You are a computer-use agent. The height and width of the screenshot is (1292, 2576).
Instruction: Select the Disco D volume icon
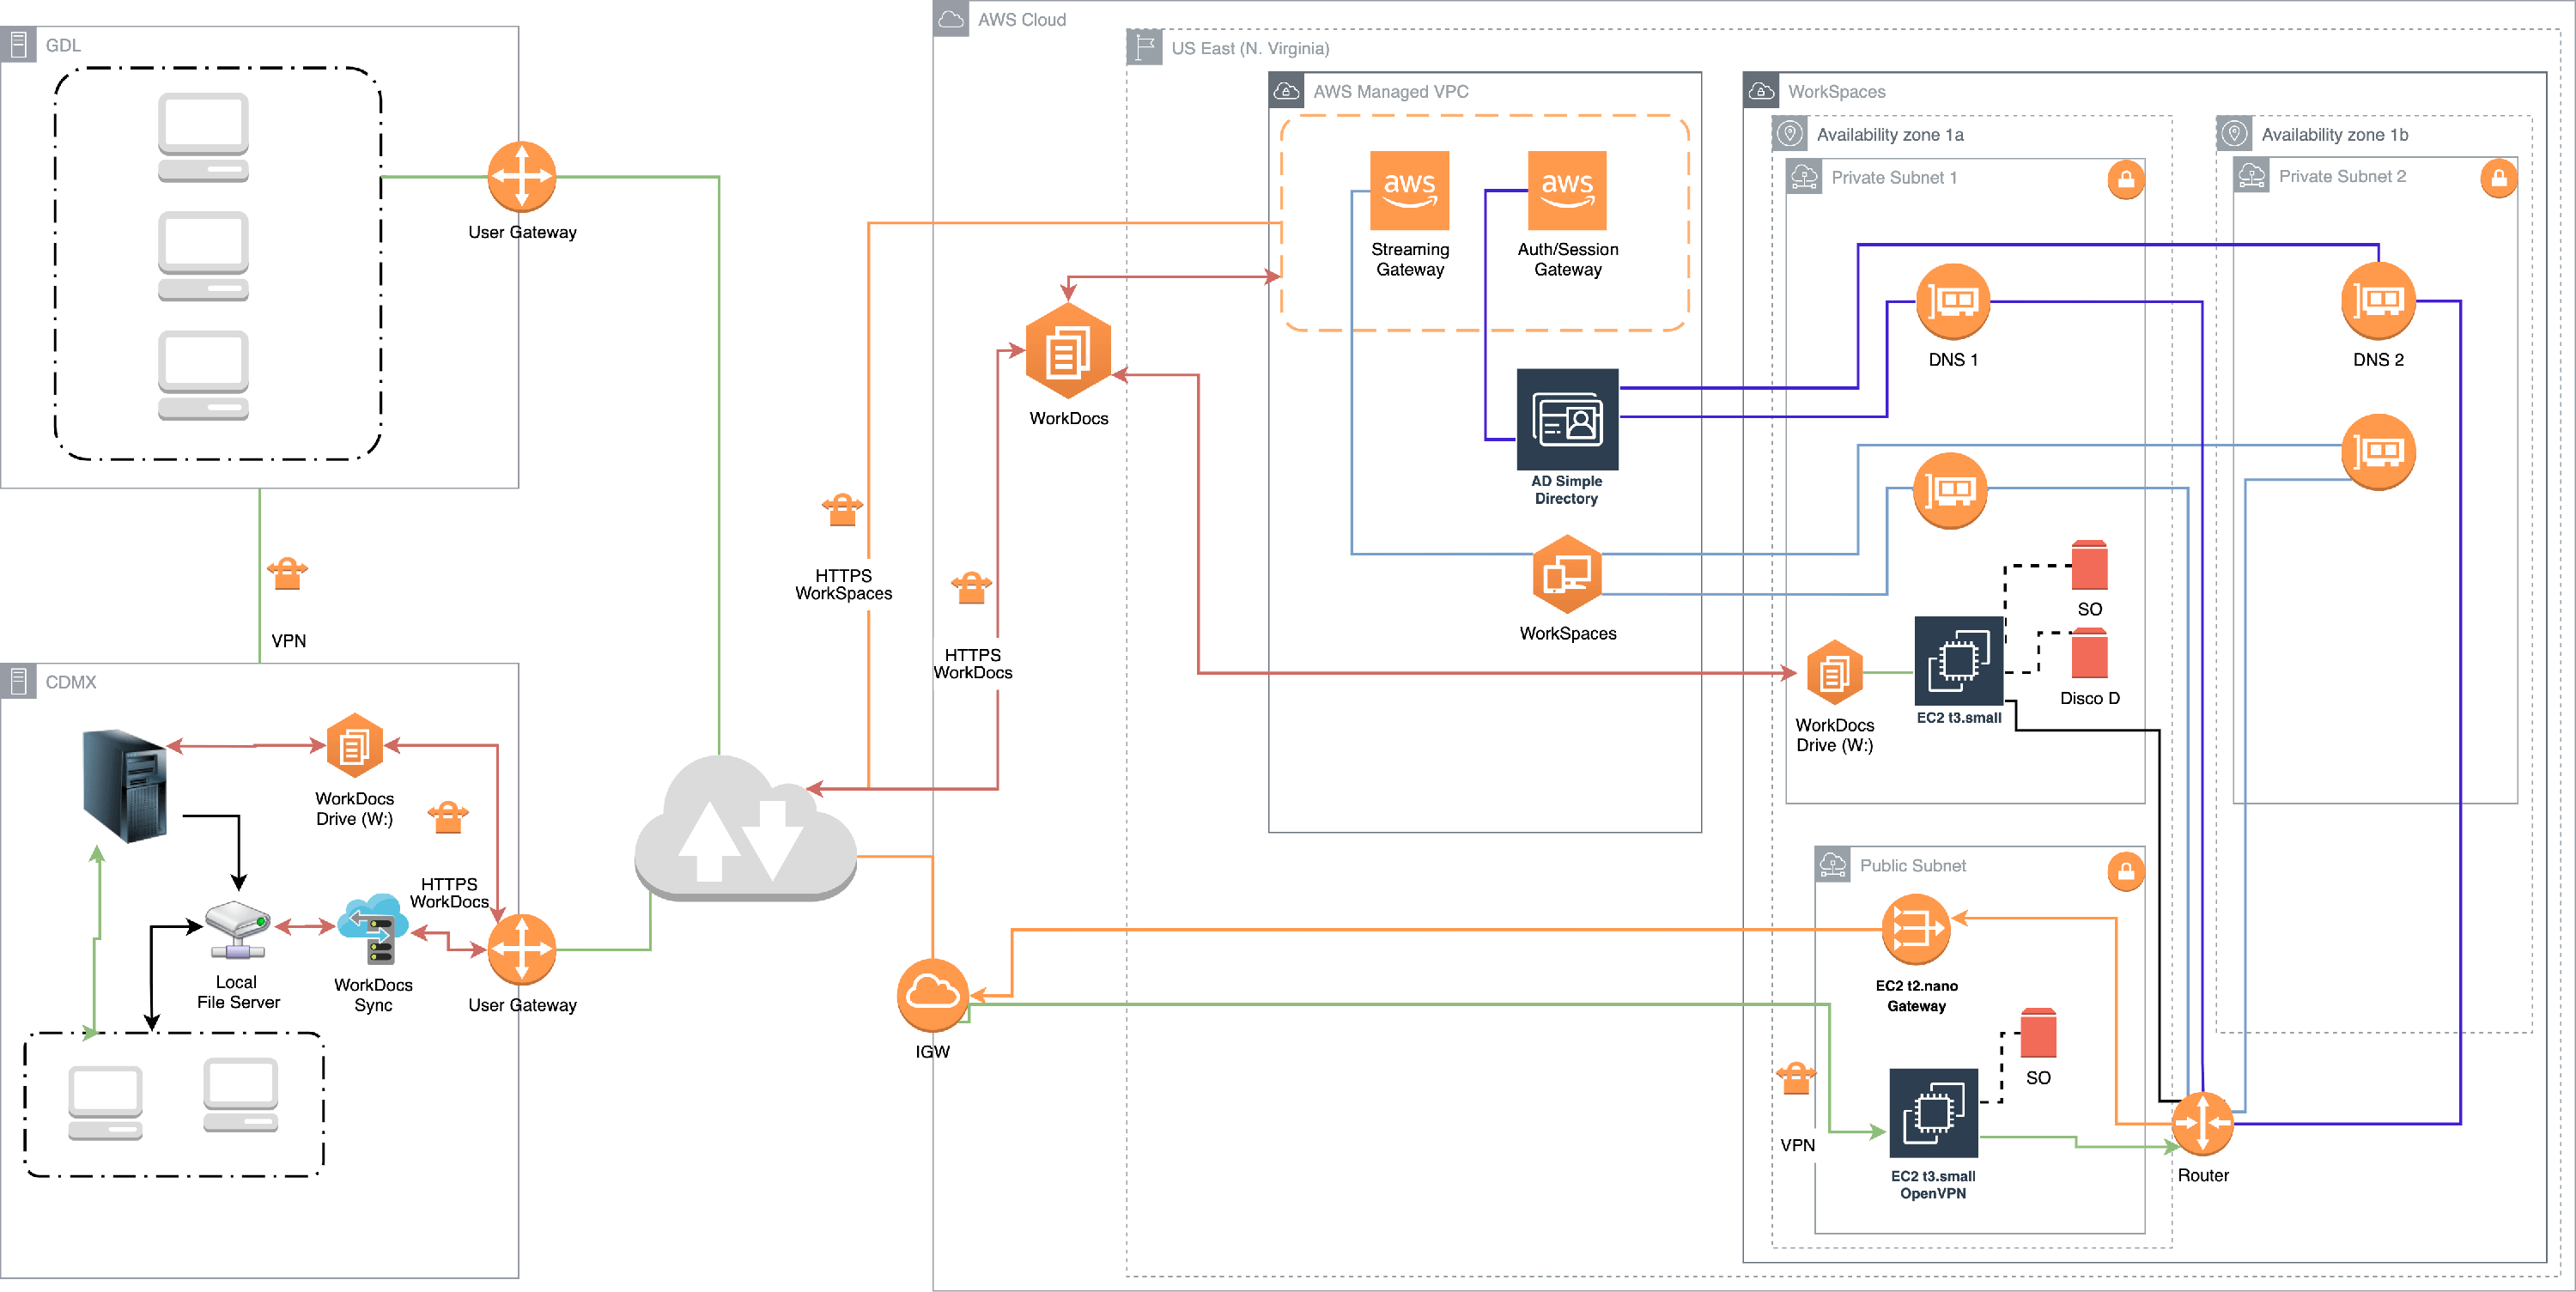point(2089,653)
